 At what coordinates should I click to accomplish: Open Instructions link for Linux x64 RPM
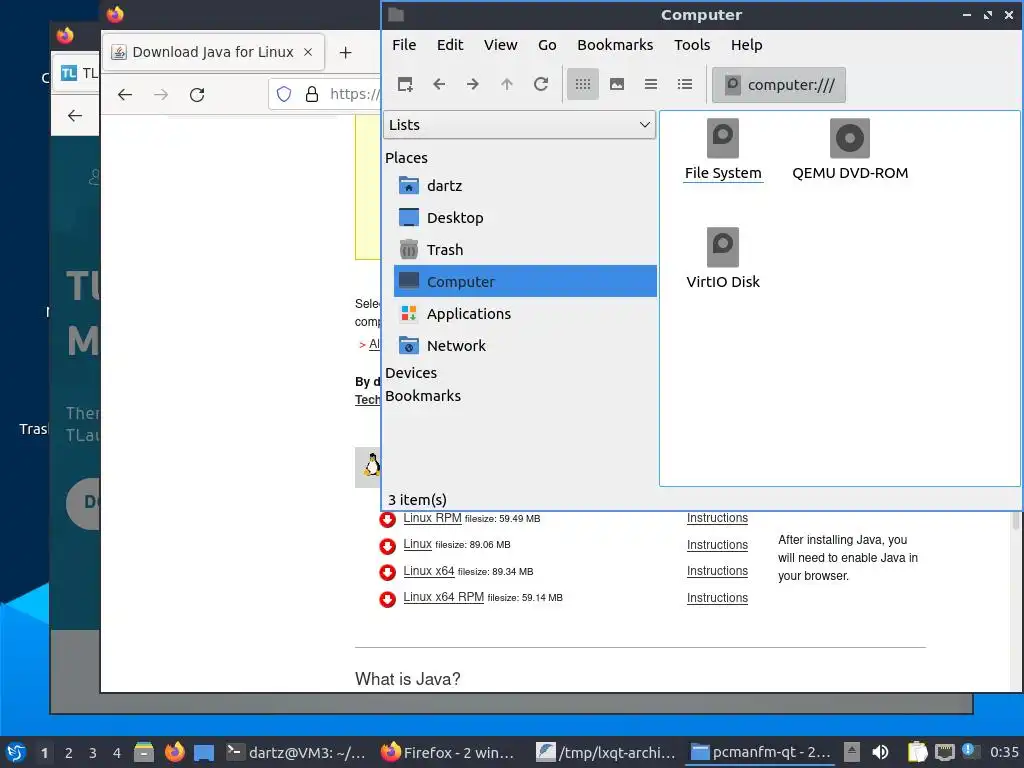point(717,598)
